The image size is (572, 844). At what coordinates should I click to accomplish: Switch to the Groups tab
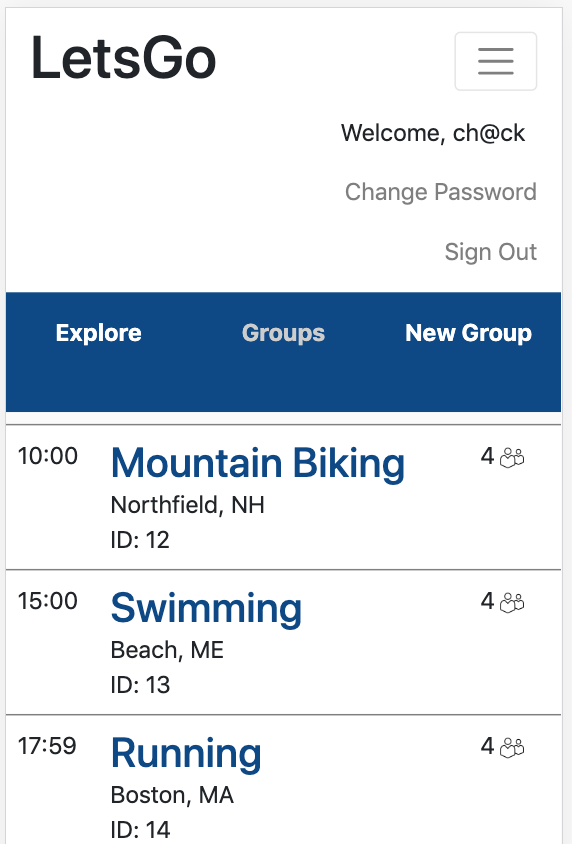284,333
